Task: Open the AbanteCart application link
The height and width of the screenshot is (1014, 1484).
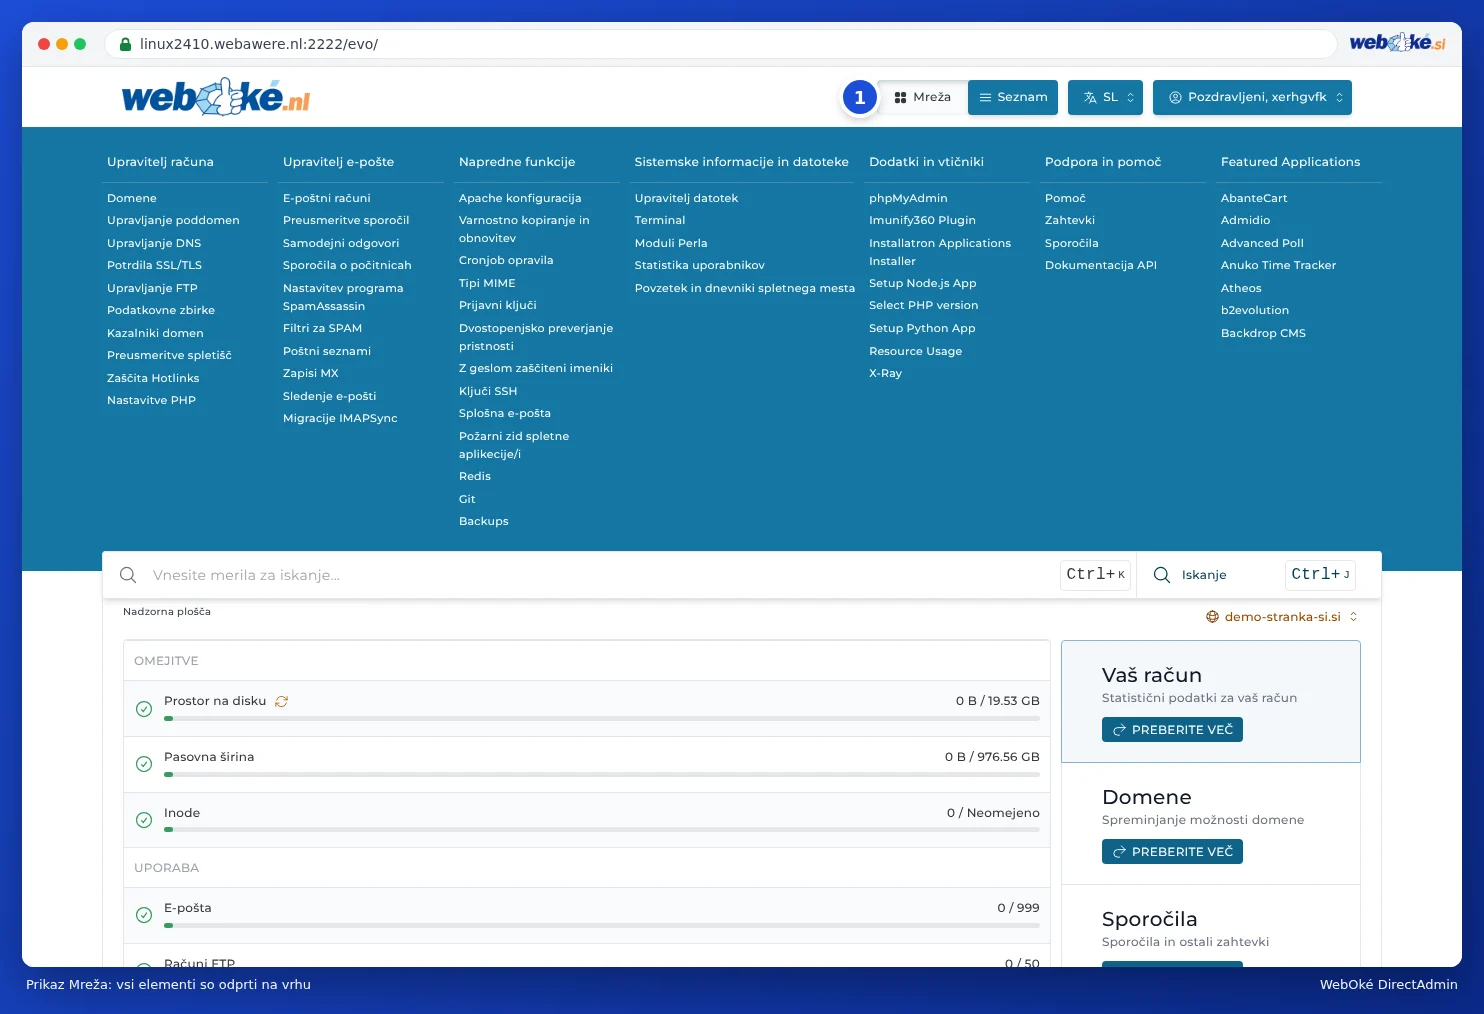Action: pyautogui.click(x=1254, y=198)
